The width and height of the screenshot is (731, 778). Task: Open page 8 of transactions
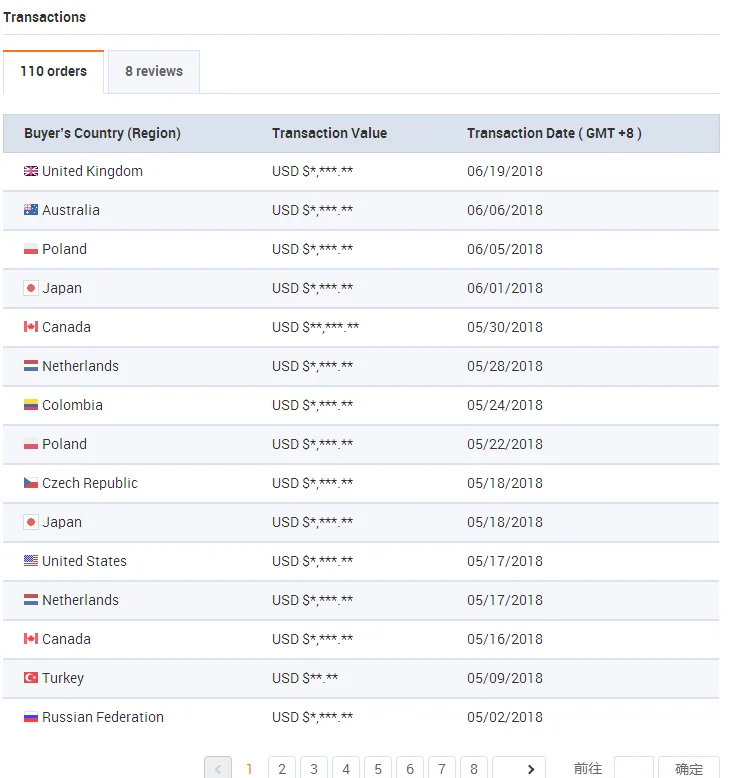[474, 768]
